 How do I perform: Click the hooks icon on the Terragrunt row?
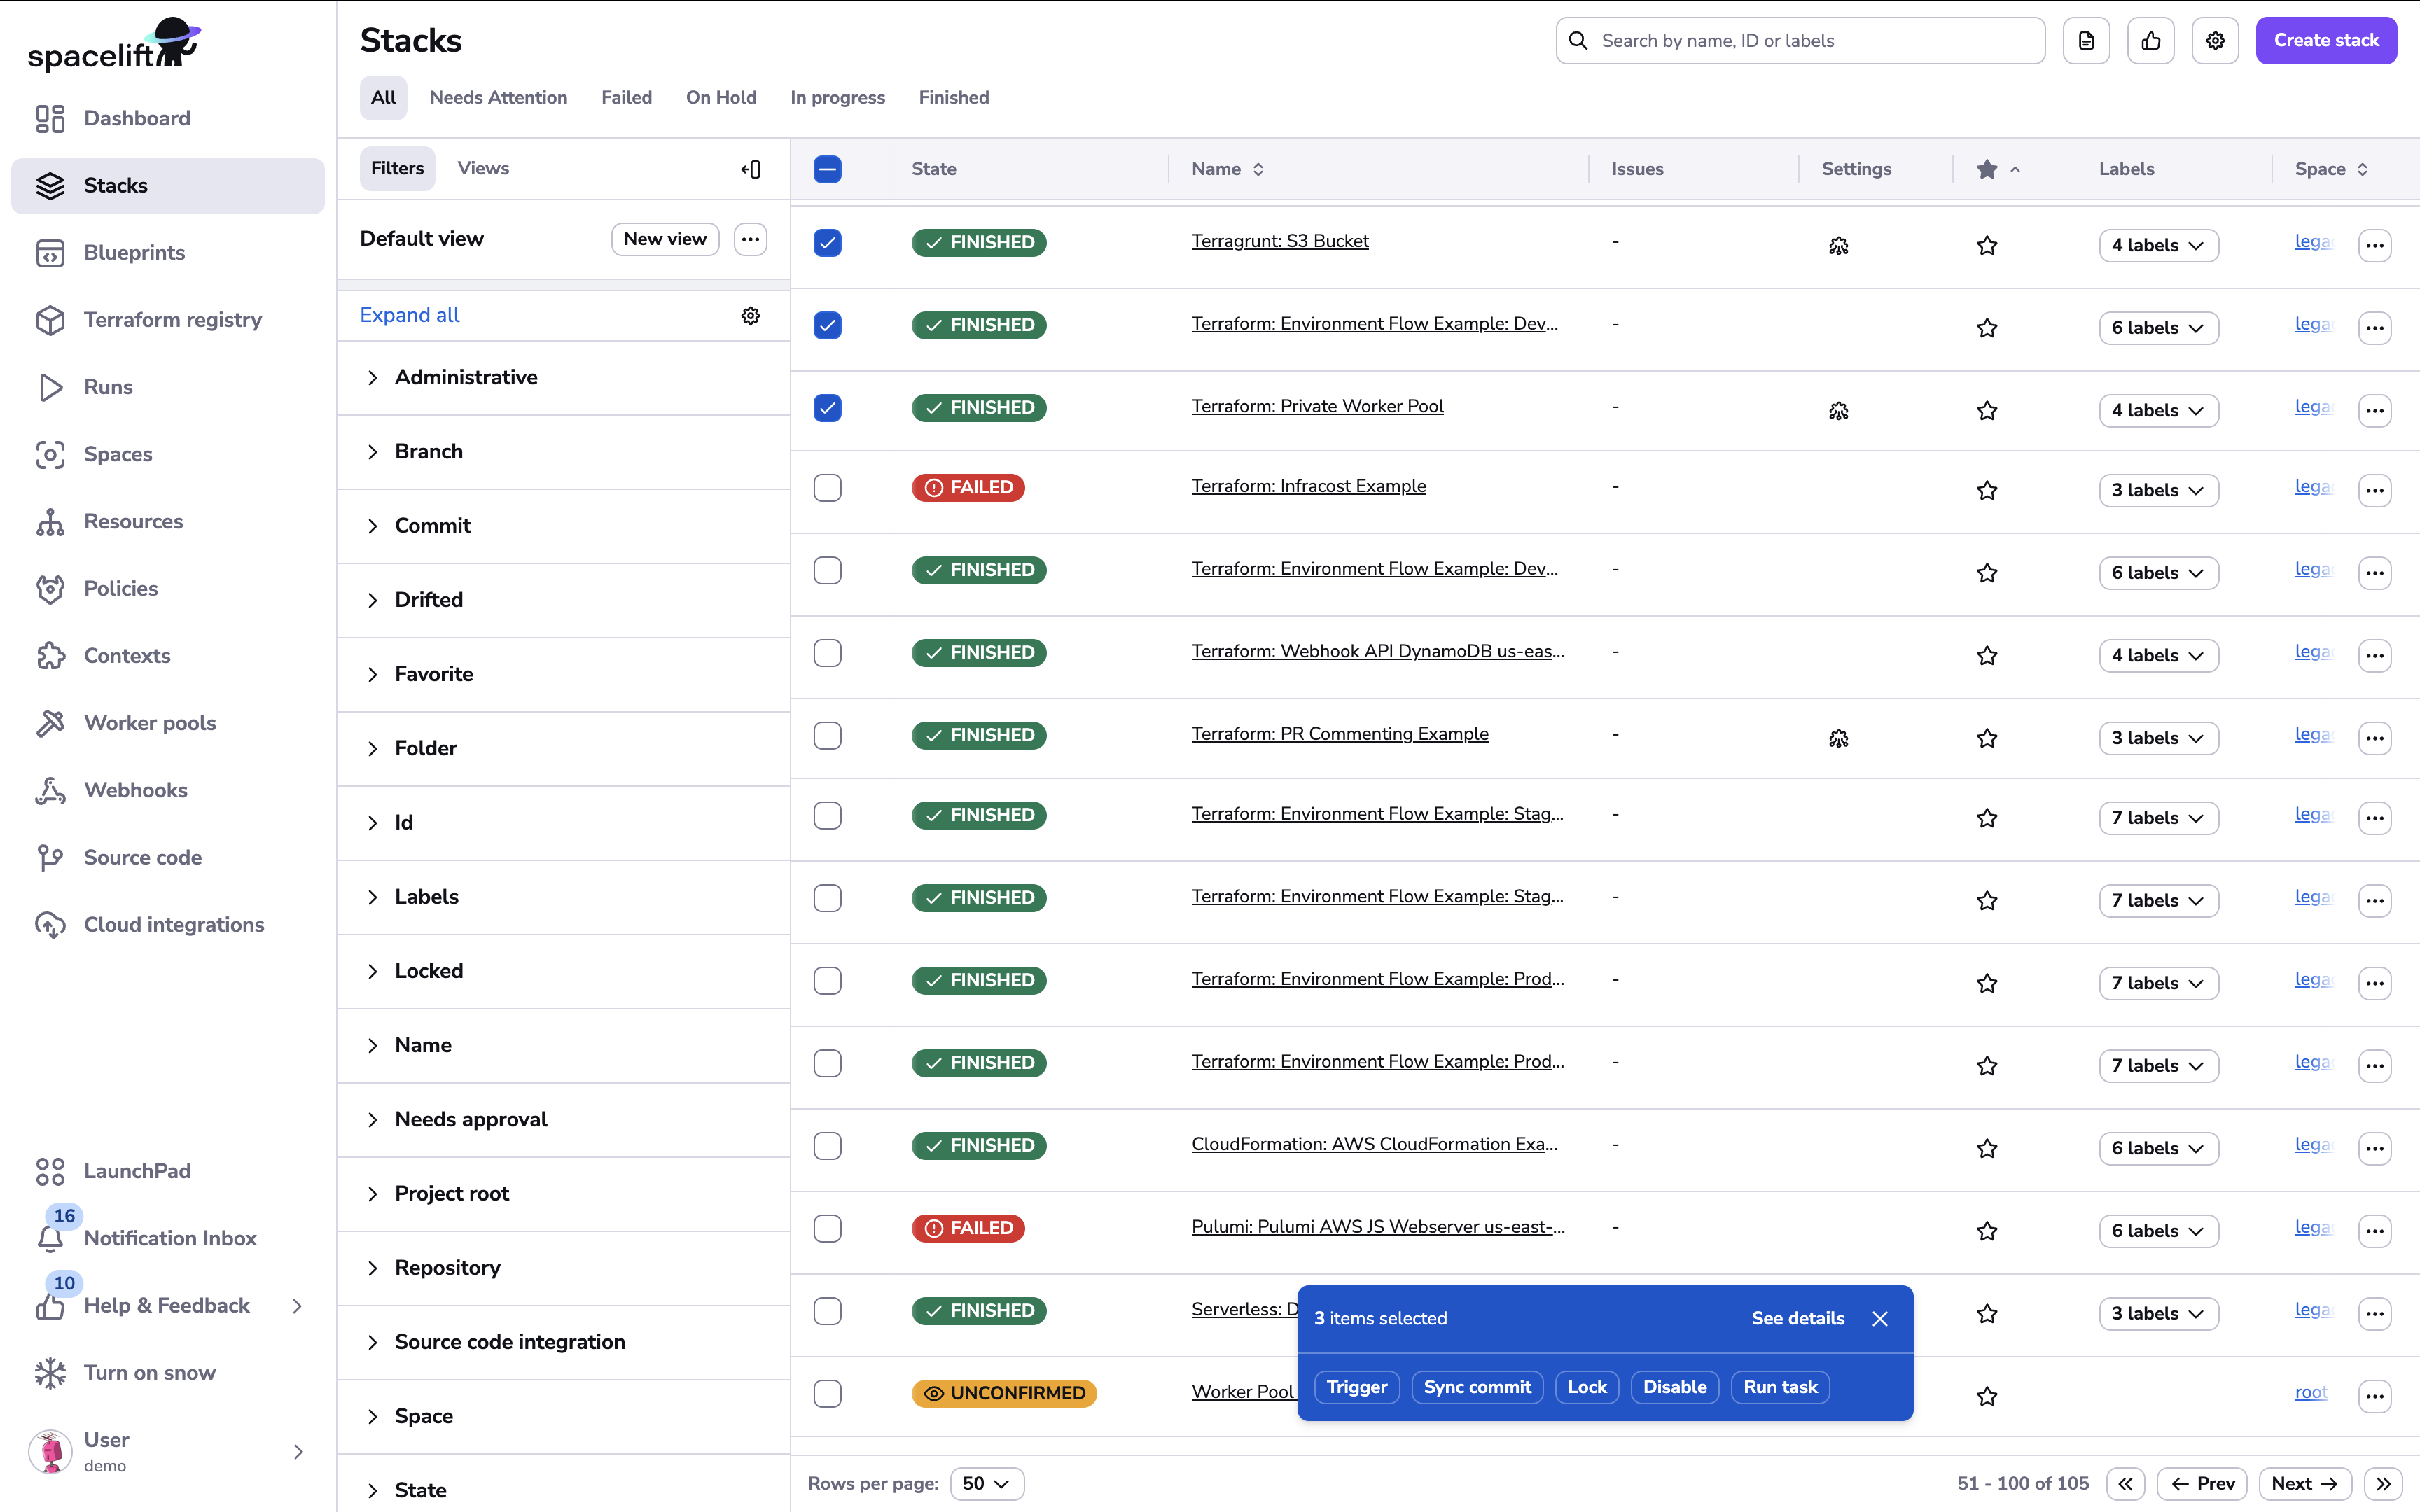pyautogui.click(x=1840, y=245)
